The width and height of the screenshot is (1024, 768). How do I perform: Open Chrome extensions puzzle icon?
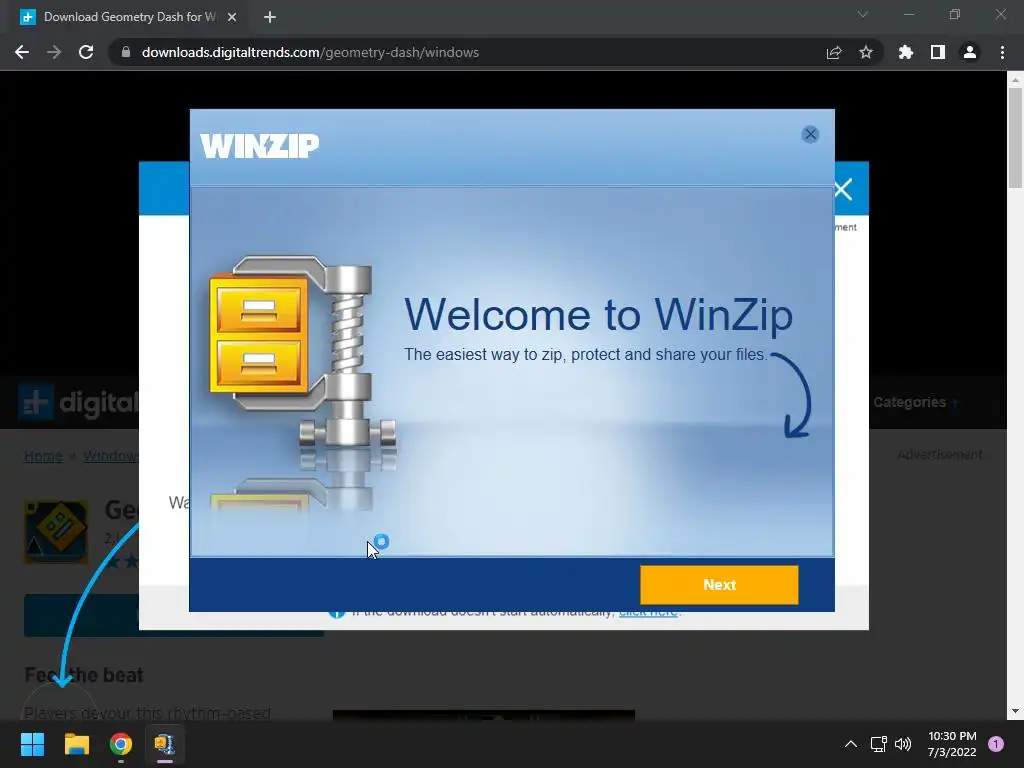click(906, 52)
